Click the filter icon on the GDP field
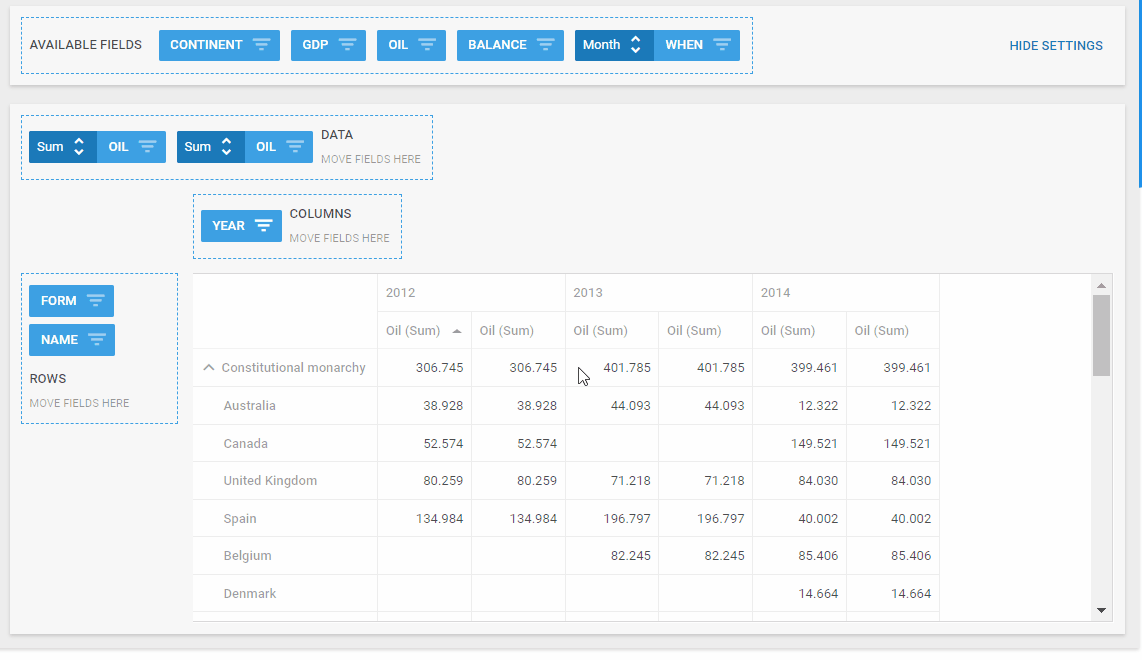Viewport: 1142px width, 660px height. (x=347, y=45)
